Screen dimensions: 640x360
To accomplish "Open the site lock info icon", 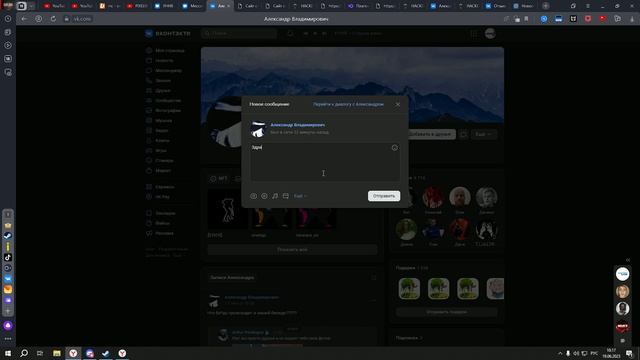I will click(x=67, y=19).
